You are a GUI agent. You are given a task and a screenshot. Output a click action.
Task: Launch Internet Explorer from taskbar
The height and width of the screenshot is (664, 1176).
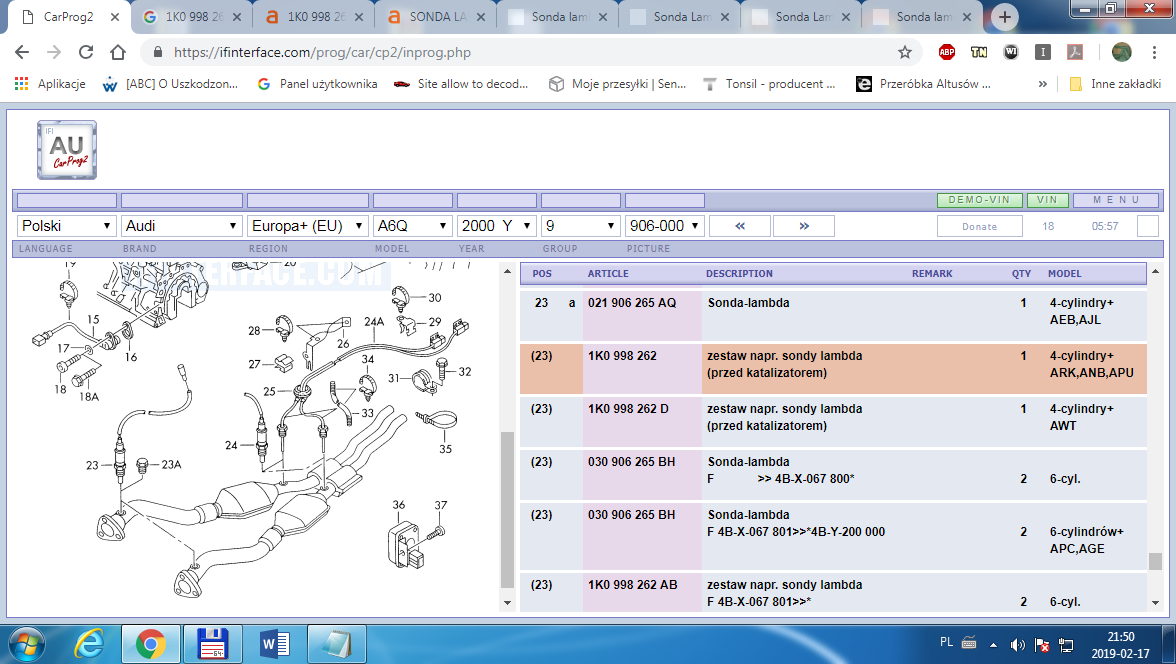[x=89, y=644]
